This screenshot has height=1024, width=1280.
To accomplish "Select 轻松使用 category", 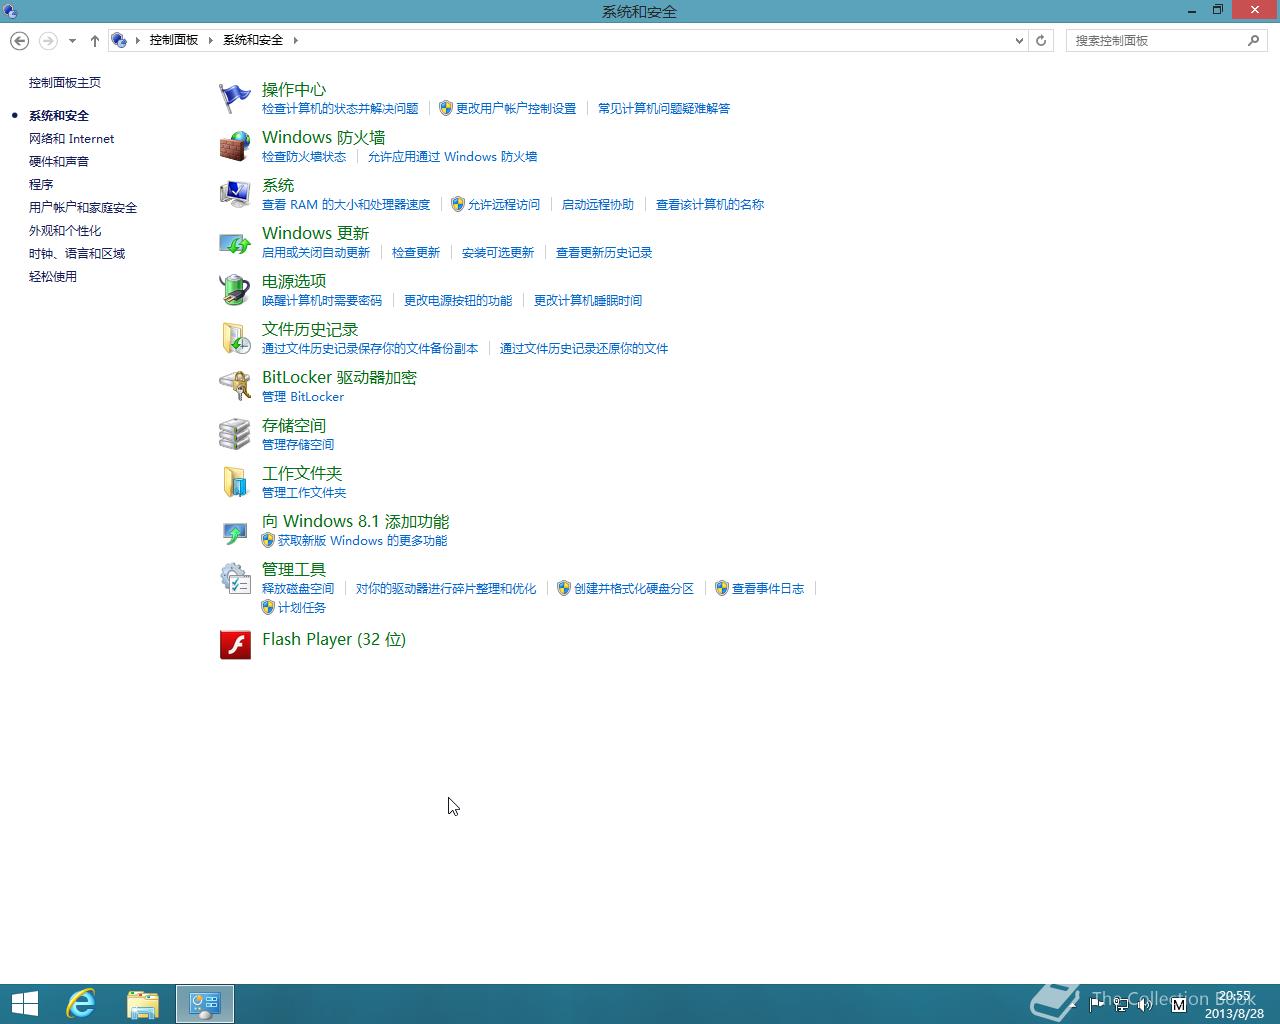I will [53, 277].
